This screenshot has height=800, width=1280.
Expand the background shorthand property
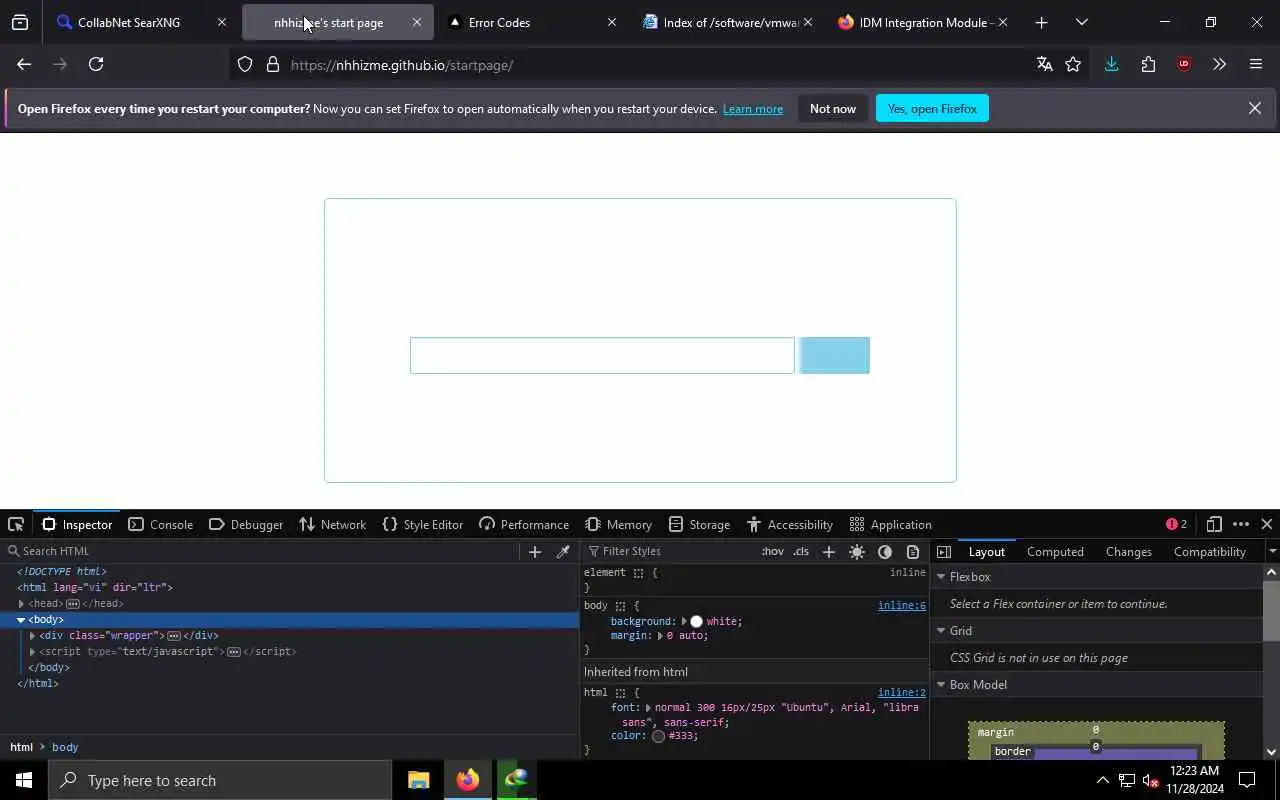(x=685, y=621)
